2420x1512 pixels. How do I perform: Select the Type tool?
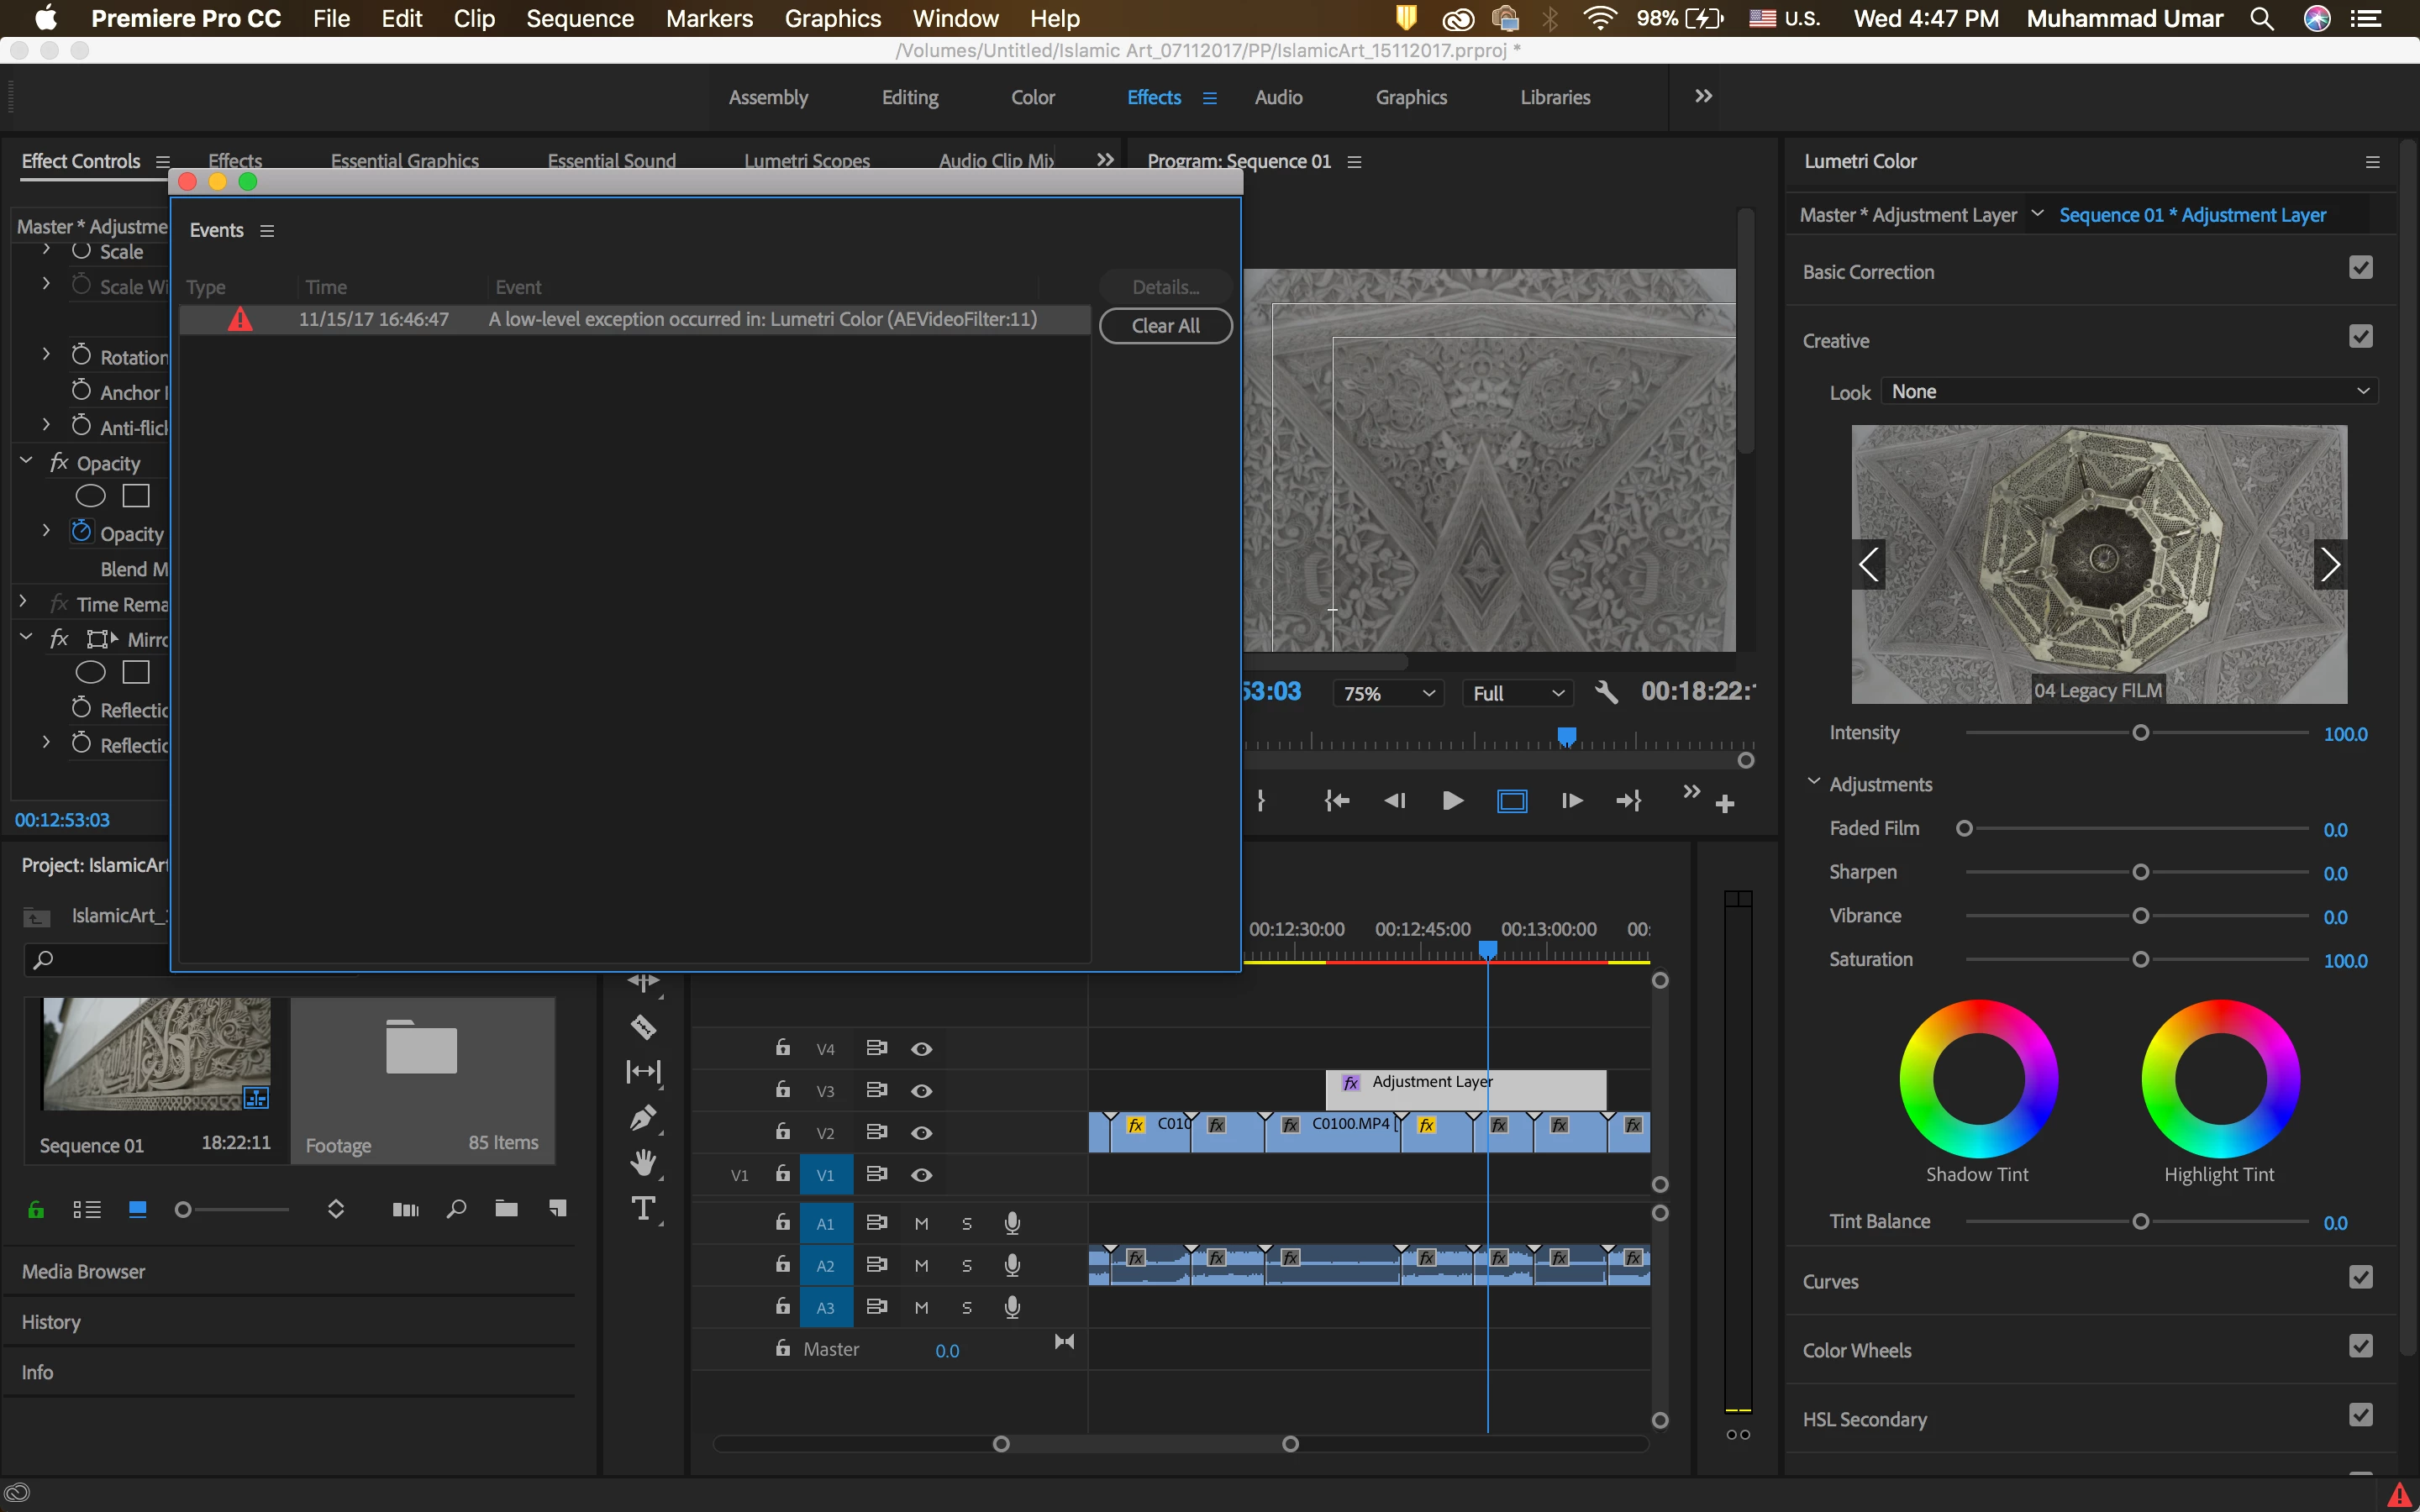click(643, 1209)
